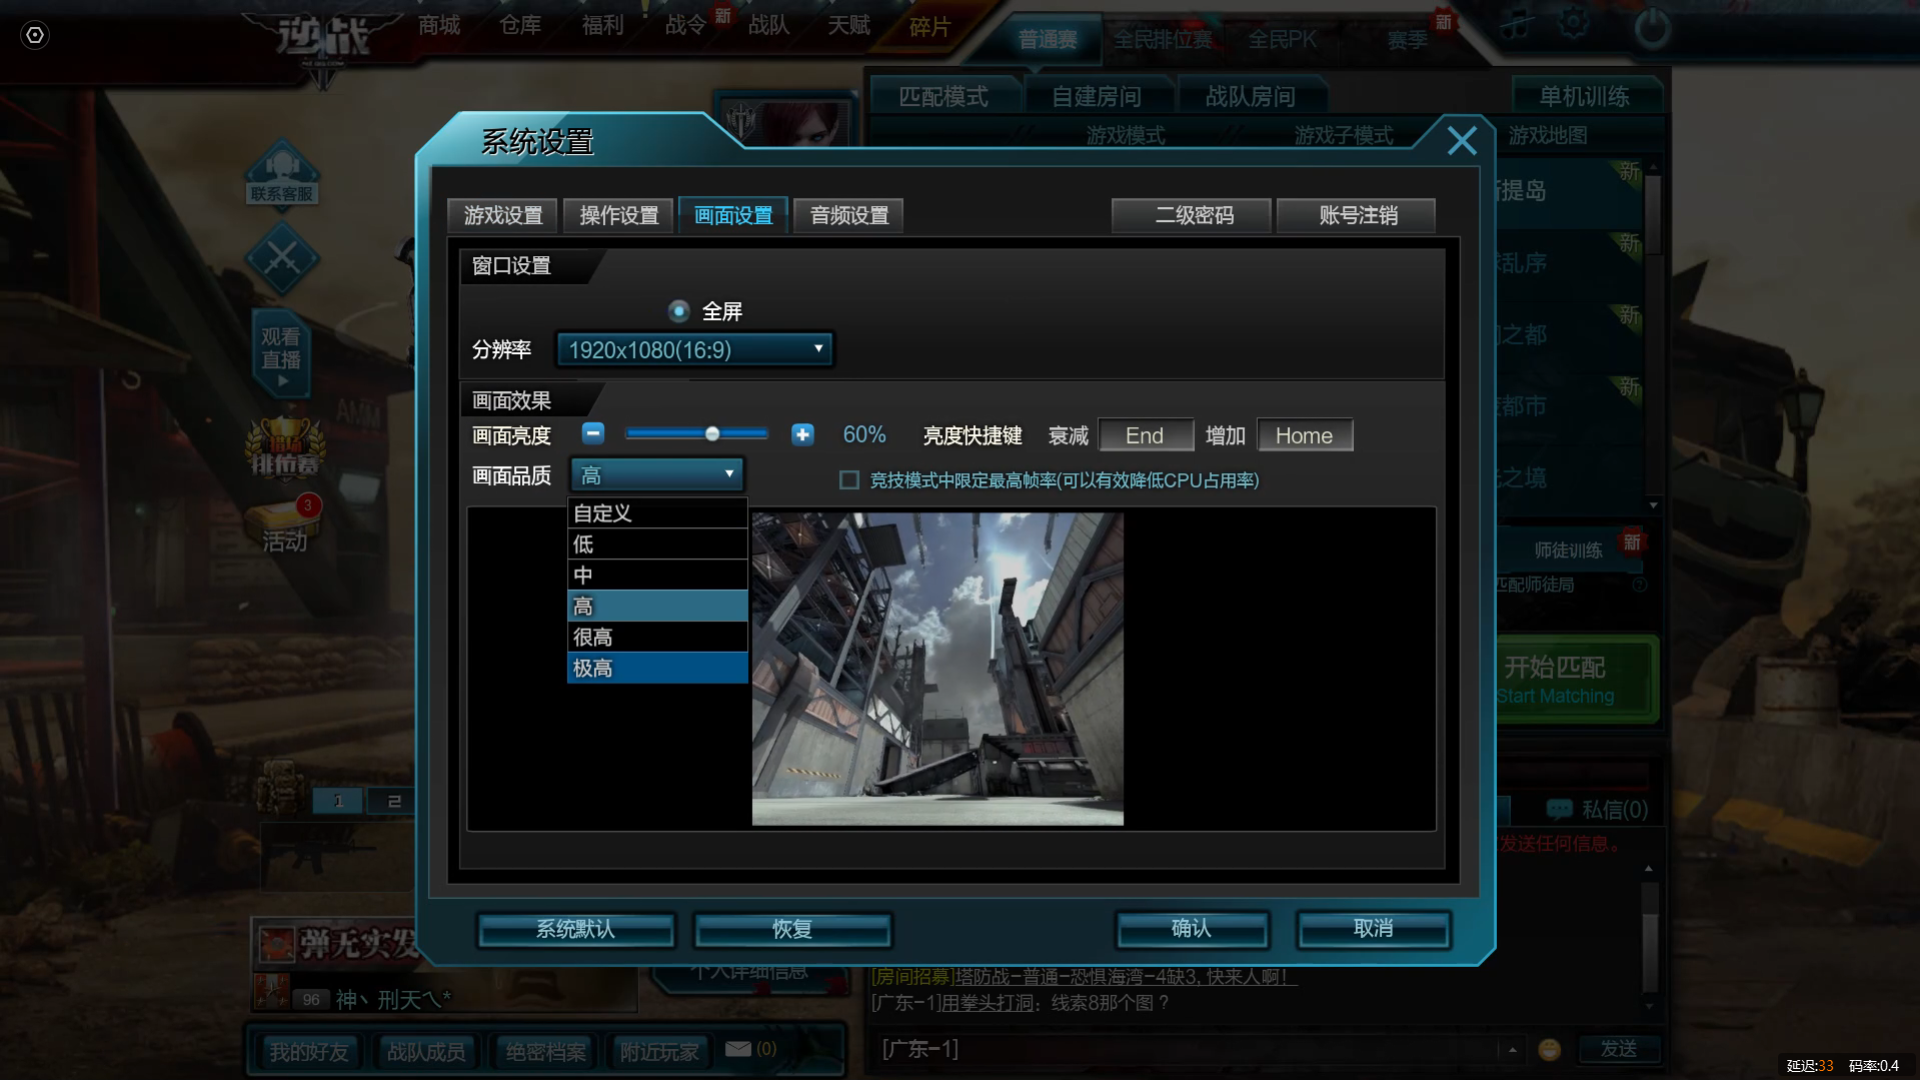Open 活动 events icon
Image resolution: width=1920 pixels, height=1080 pixels.
coord(284,524)
